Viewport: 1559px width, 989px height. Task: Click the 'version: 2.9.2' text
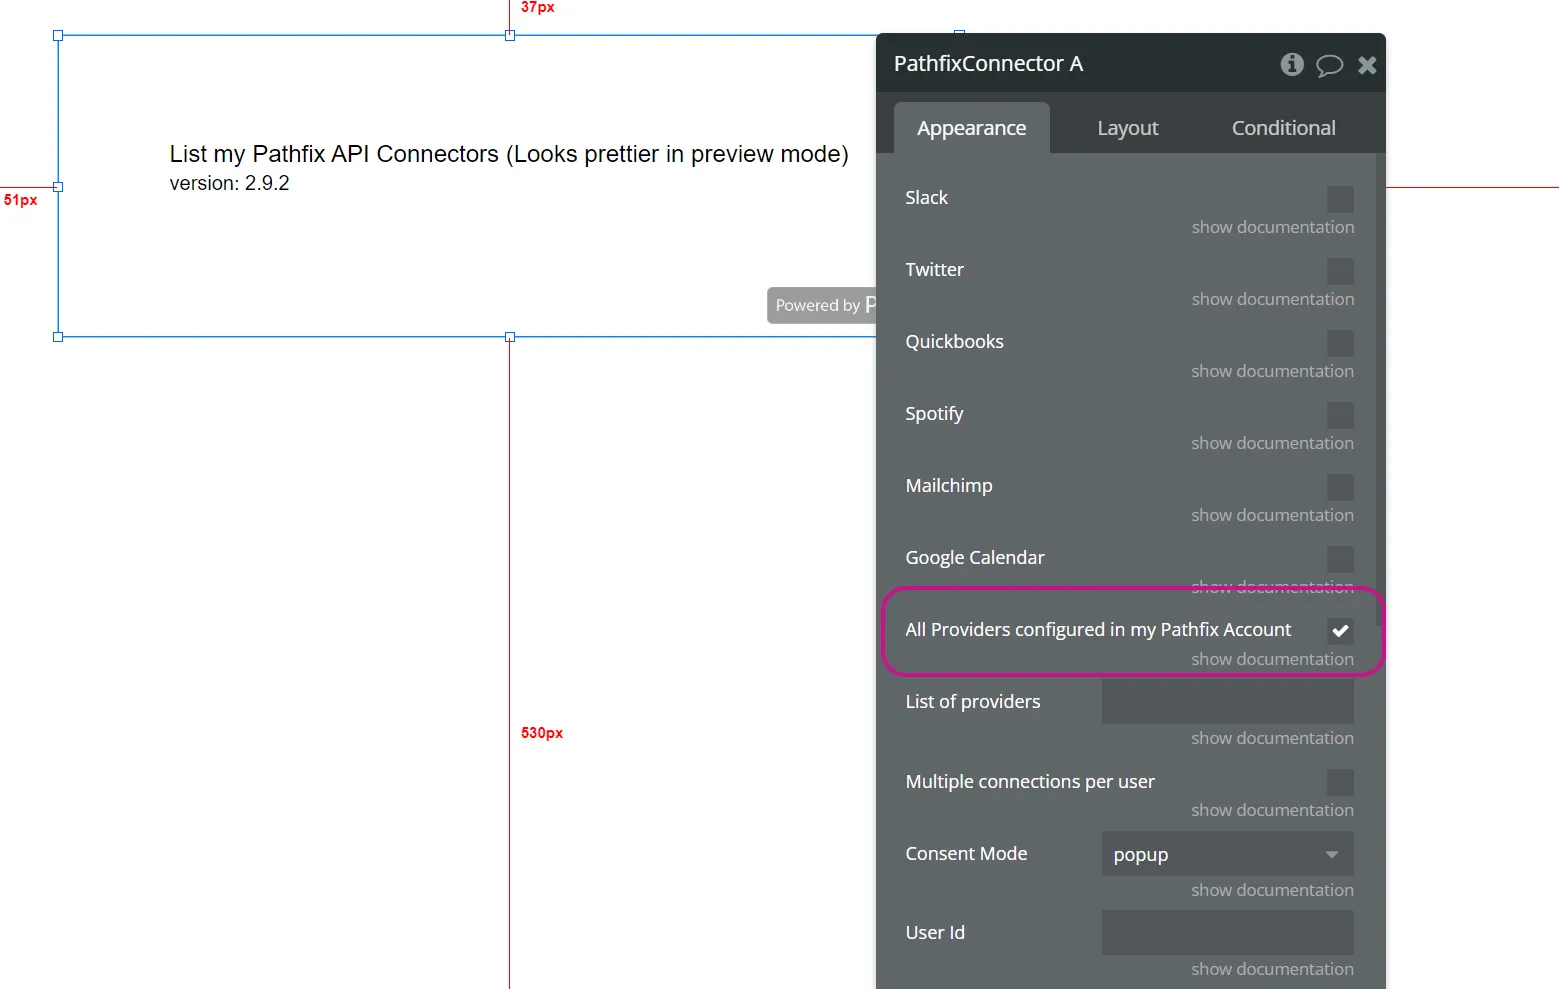[x=230, y=183]
